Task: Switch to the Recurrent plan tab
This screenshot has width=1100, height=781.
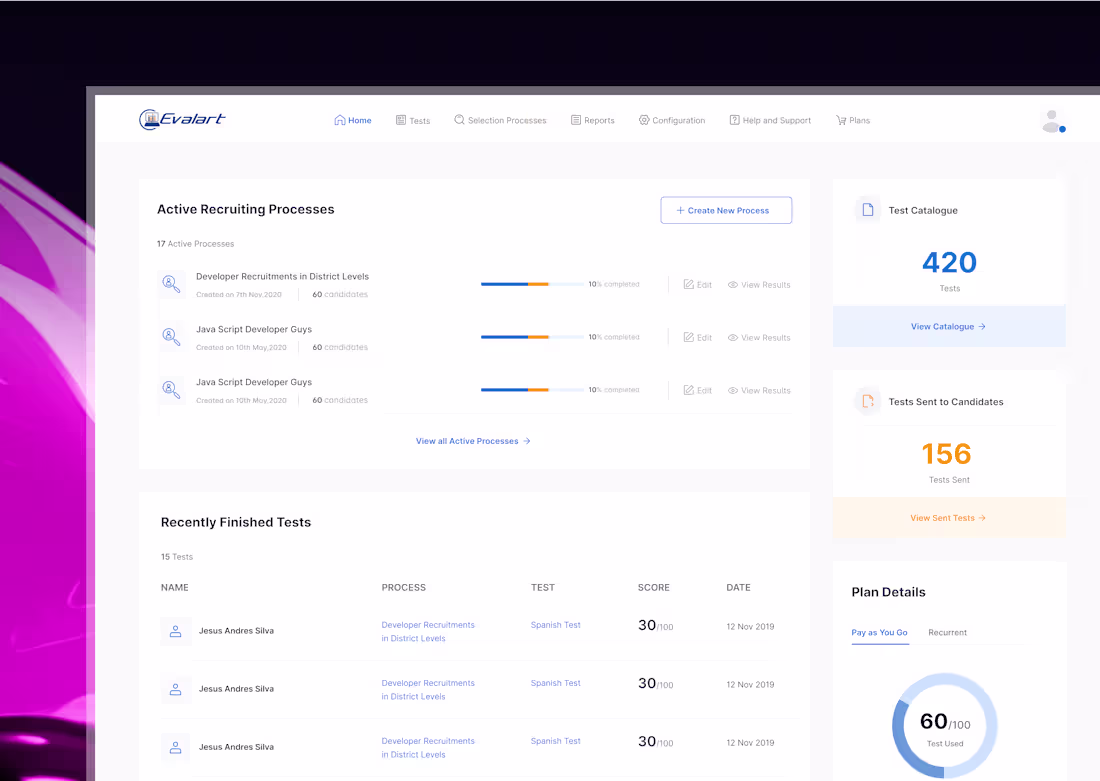Action: tap(947, 632)
